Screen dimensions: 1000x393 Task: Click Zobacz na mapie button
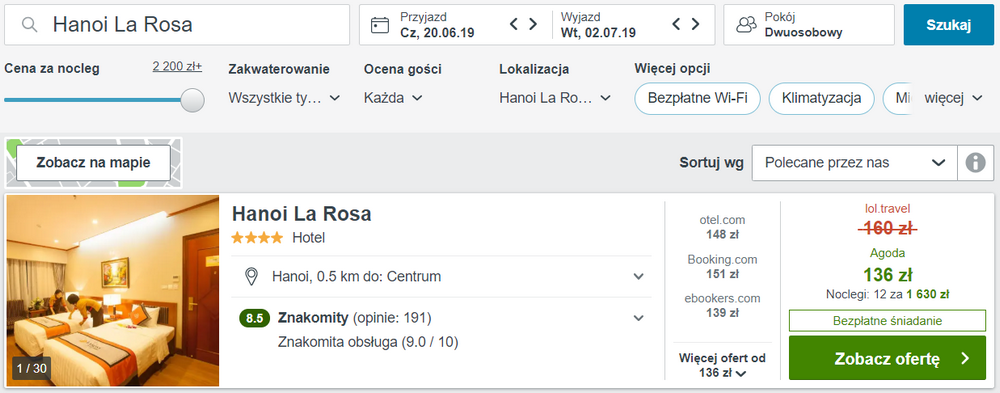[x=93, y=163]
